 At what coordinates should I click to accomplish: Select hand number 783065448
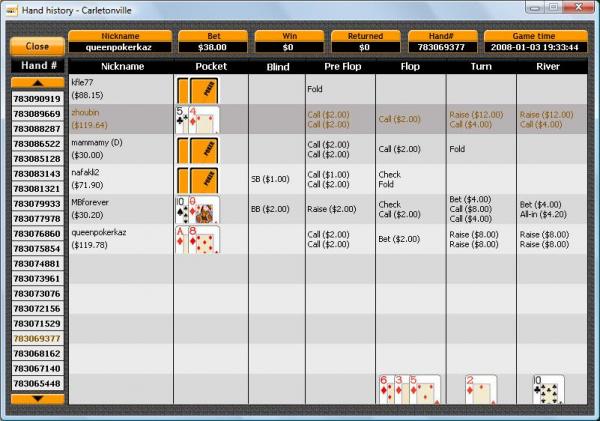(37, 384)
